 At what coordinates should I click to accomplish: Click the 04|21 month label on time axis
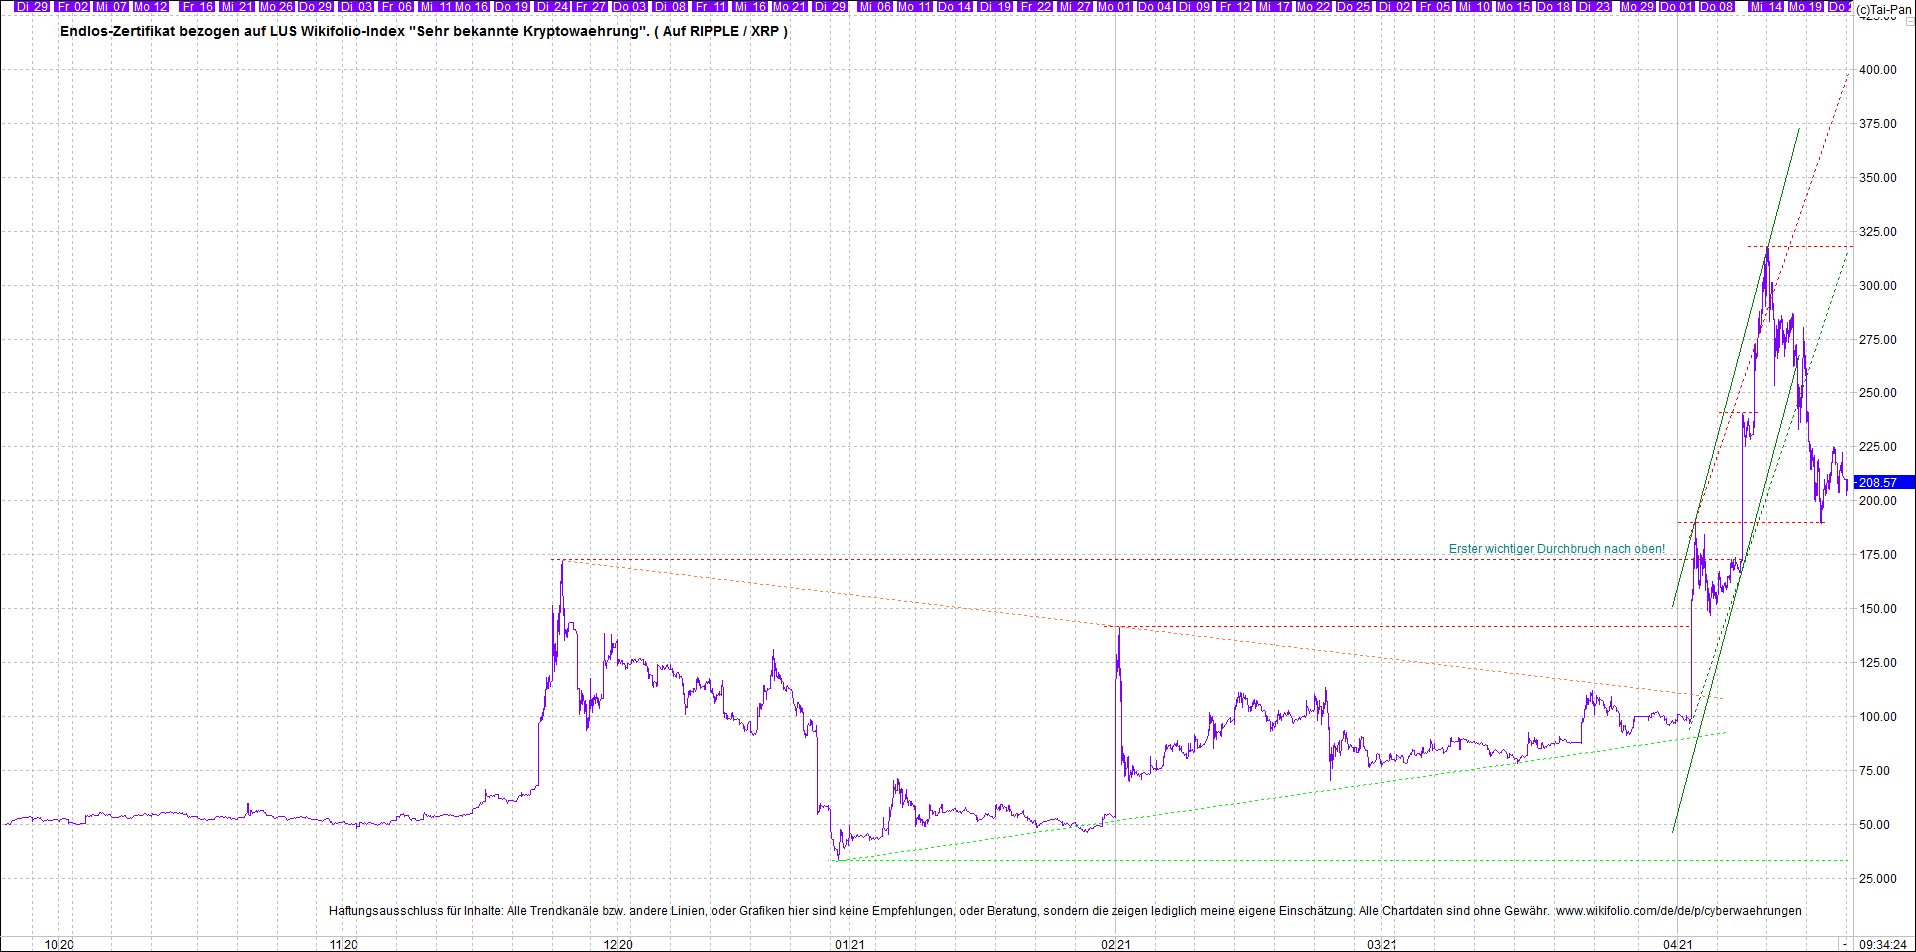pos(1678,944)
